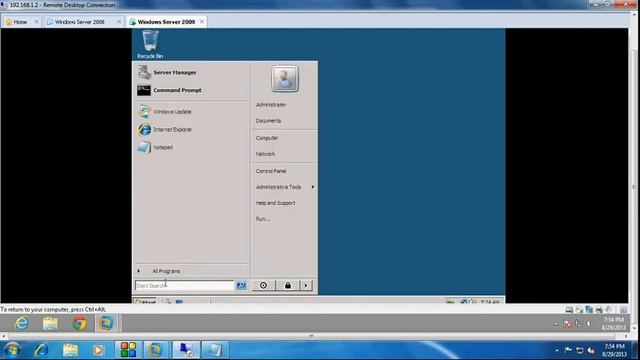Screen dimensions: 640x360
Task: Launch Windows Media Player from the bottom taskbar
Action: (x=98, y=350)
